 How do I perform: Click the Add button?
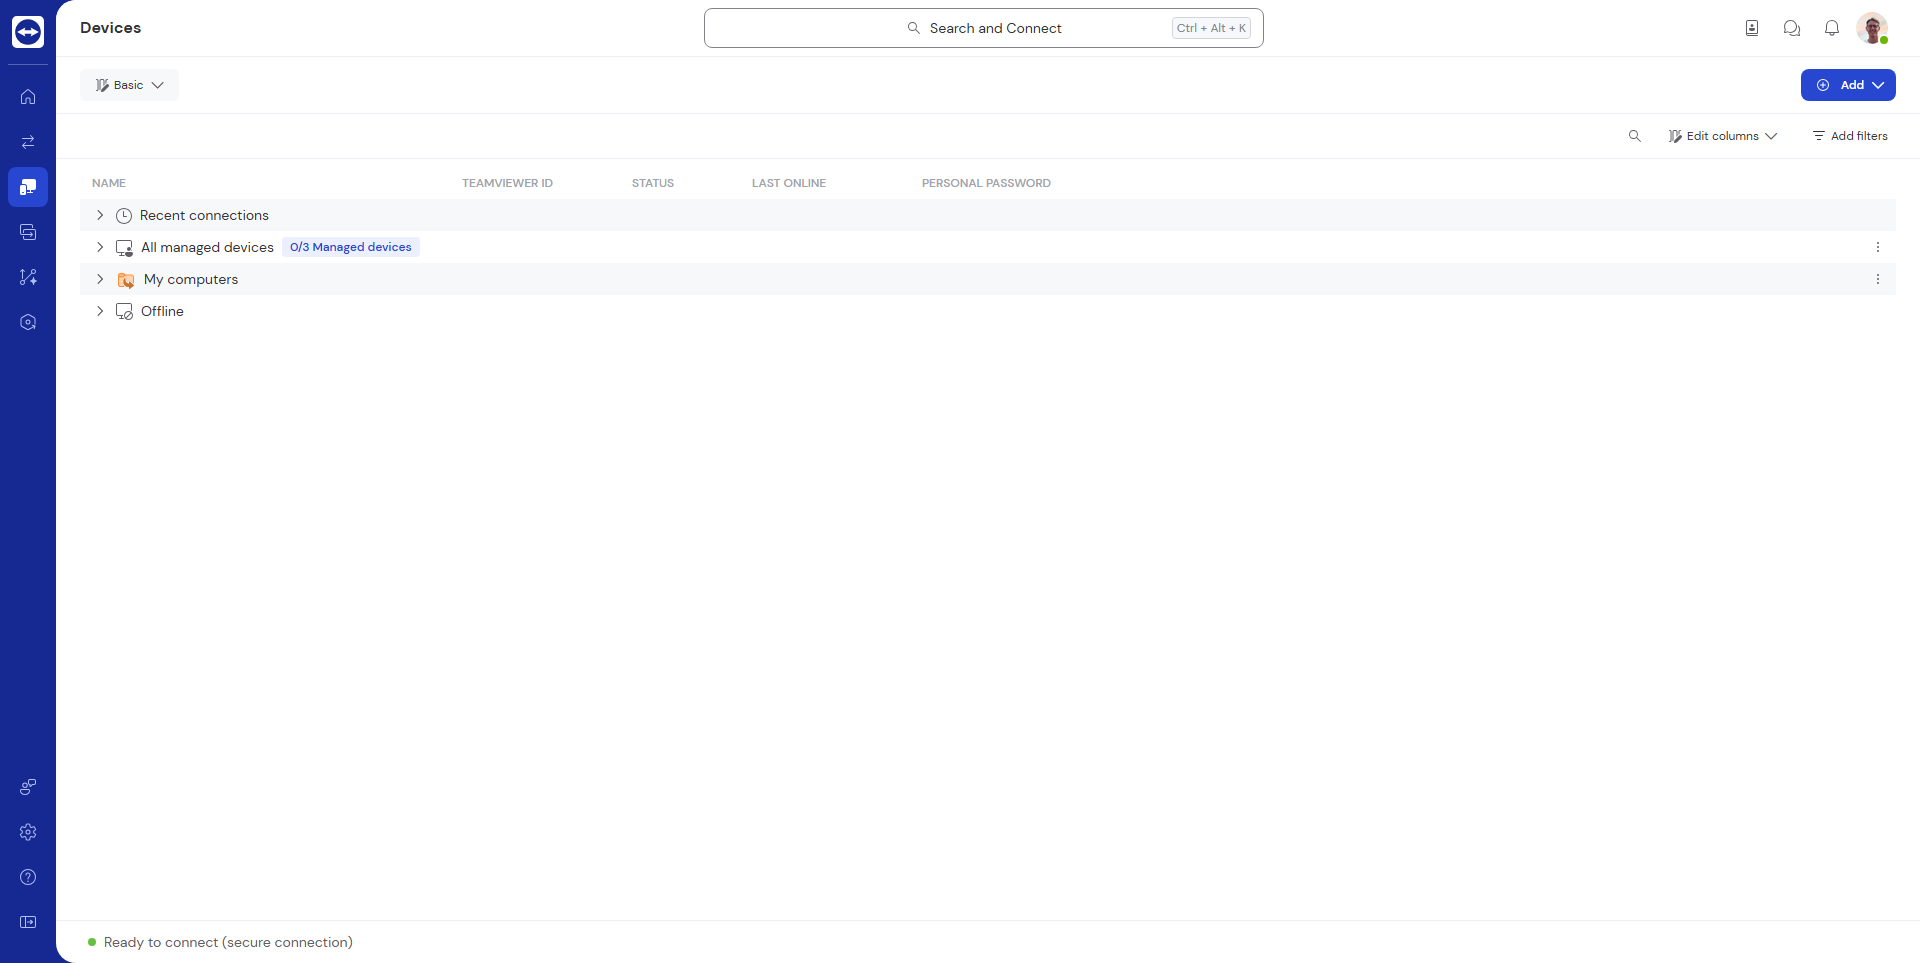[1847, 85]
